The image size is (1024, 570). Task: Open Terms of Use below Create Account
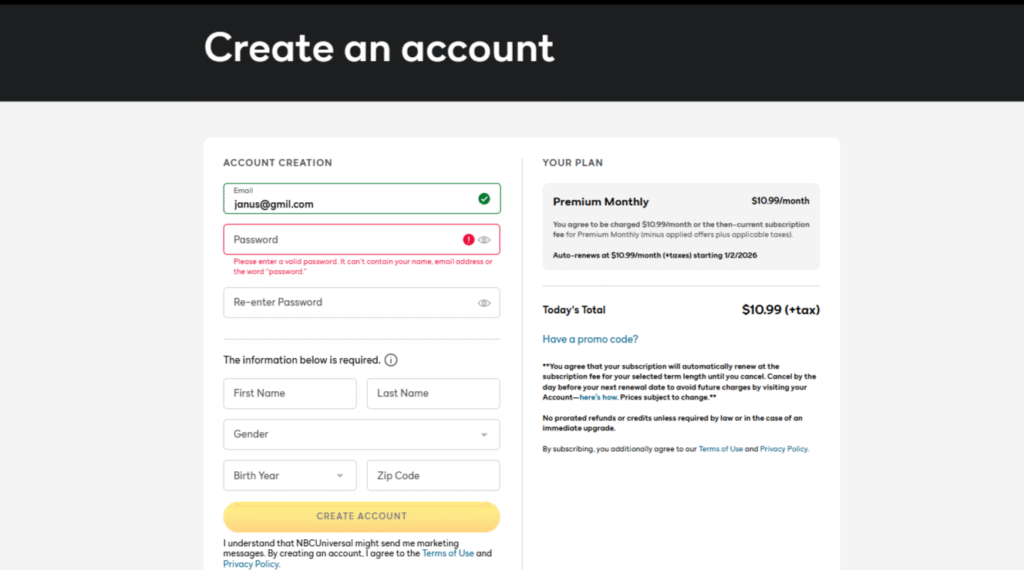point(447,553)
